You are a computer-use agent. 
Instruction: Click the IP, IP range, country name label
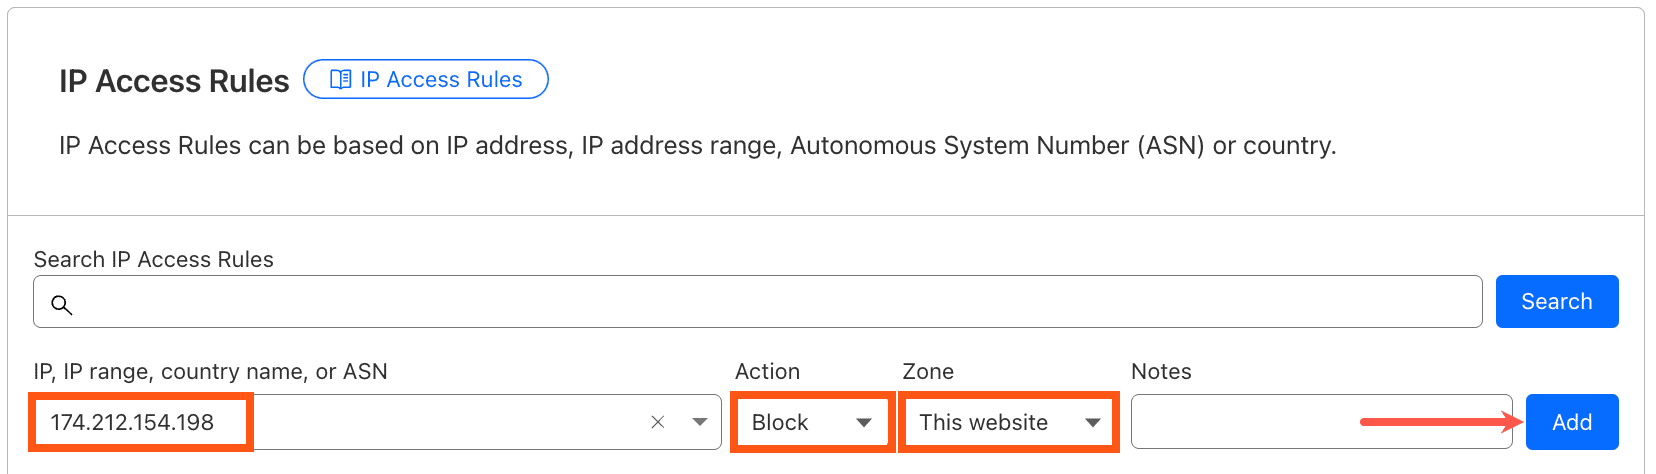(x=210, y=371)
